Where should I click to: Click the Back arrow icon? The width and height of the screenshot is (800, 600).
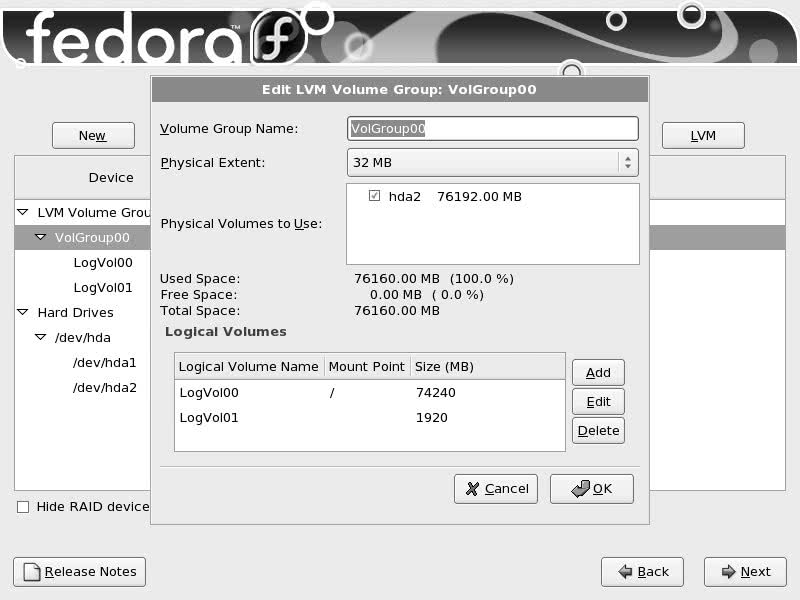[625, 572]
